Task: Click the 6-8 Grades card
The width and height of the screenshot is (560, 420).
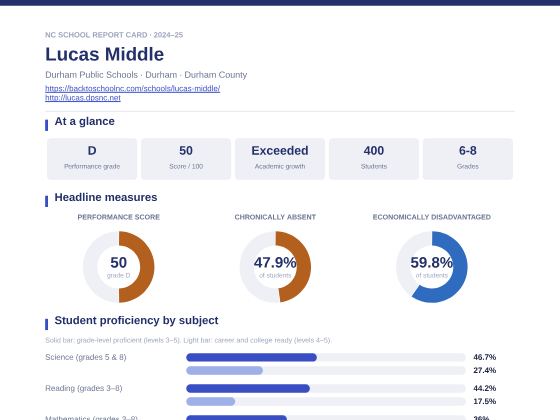Action: point(468,159)
